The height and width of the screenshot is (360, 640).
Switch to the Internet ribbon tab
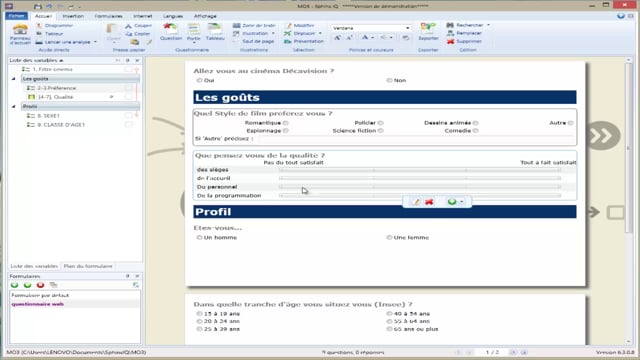[143, 16]
